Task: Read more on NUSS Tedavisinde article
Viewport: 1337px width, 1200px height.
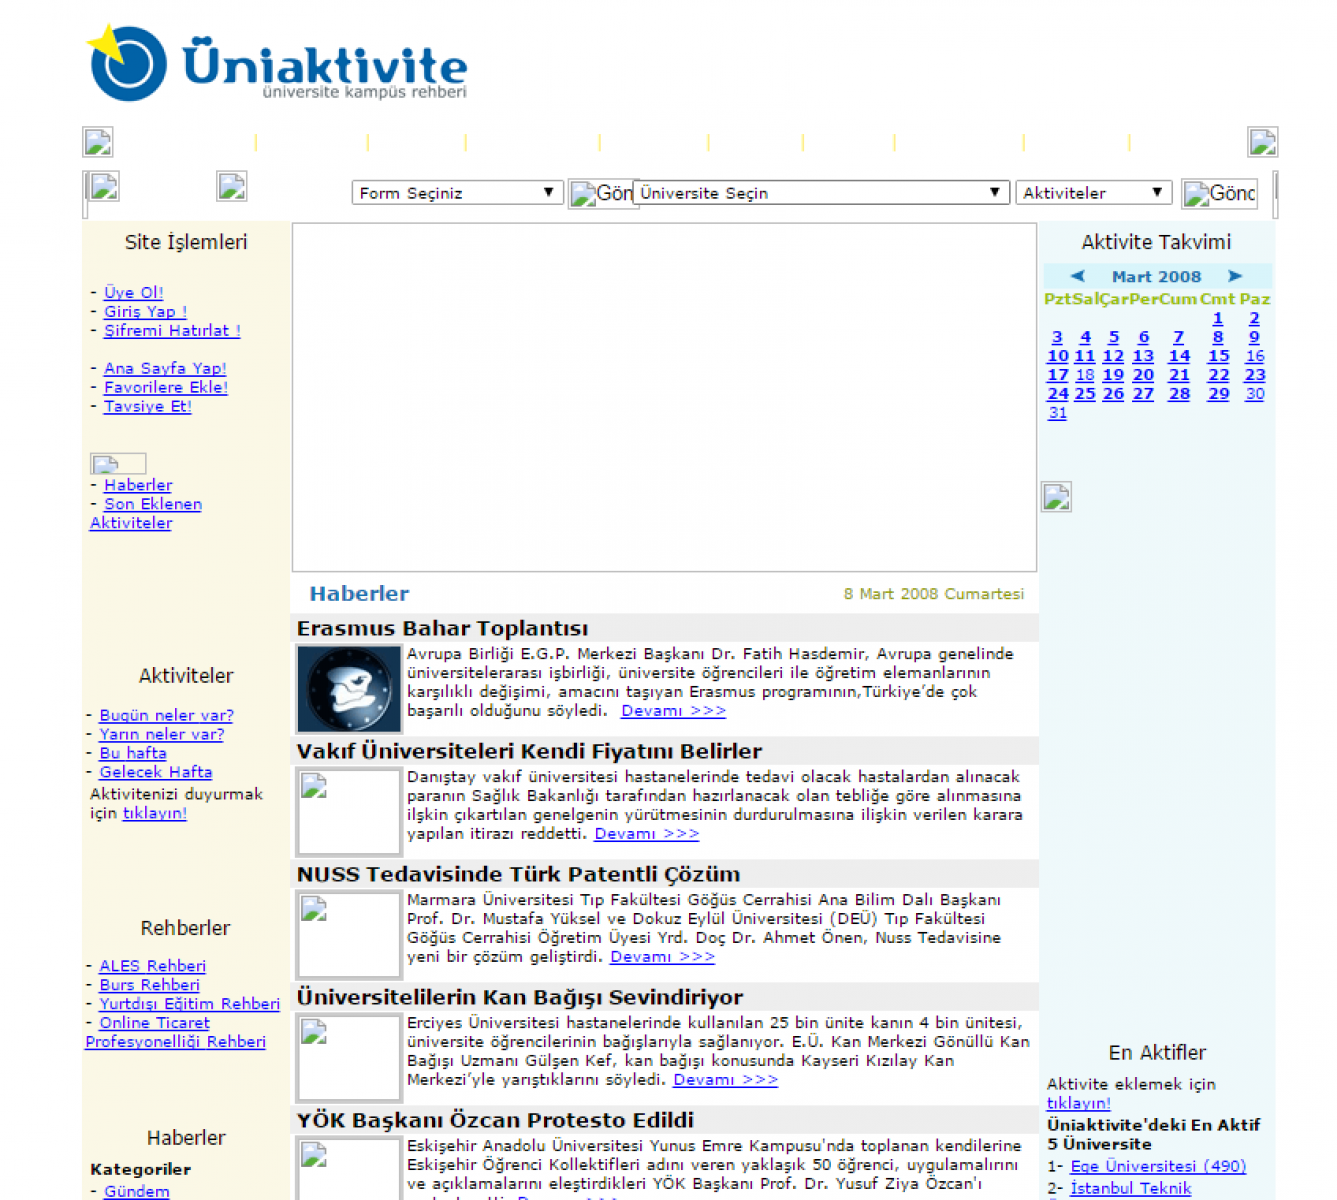Action: point(662,957)
